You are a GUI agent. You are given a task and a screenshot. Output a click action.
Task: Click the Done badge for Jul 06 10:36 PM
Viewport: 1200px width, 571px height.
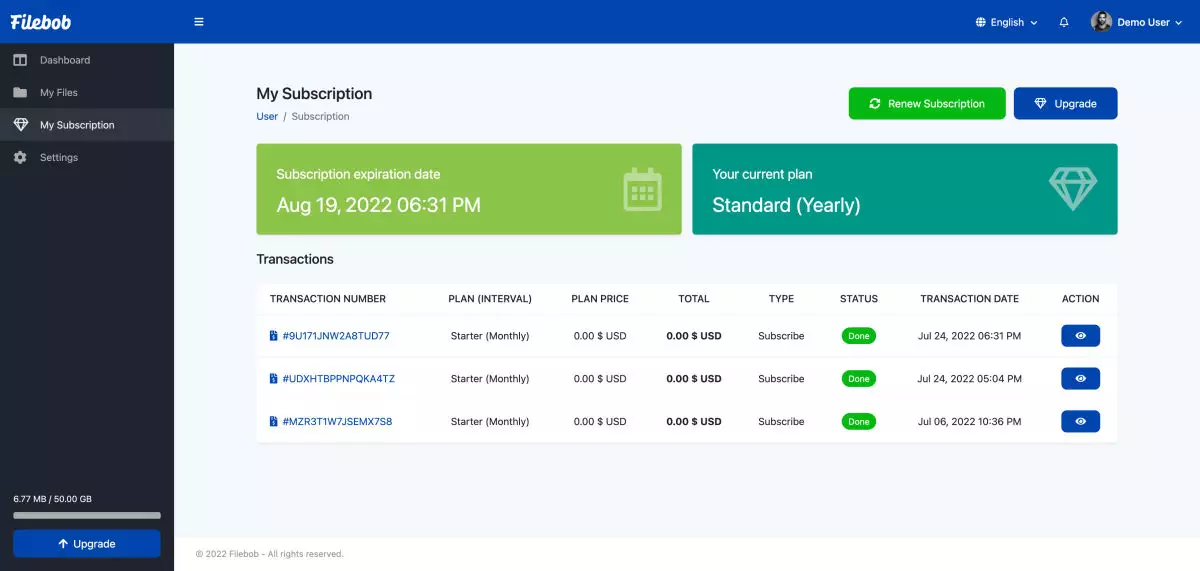pyautogui.click(x=859, y=421)
